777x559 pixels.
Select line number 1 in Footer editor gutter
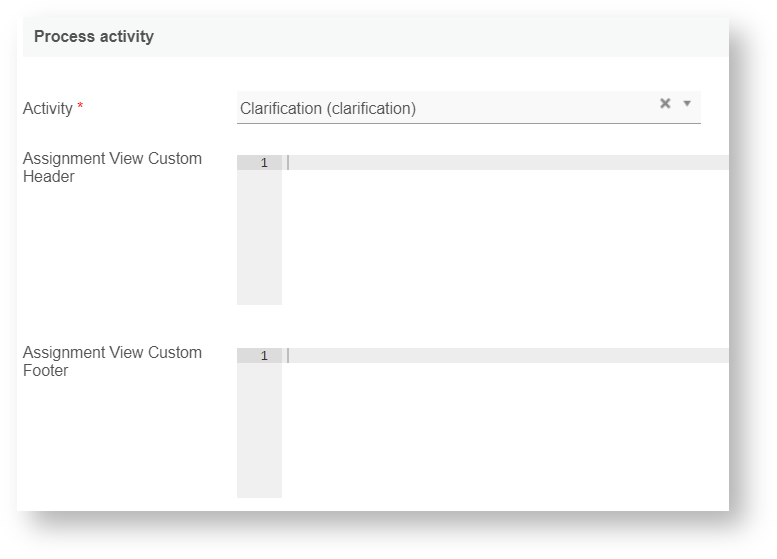[x=264, y=356]
